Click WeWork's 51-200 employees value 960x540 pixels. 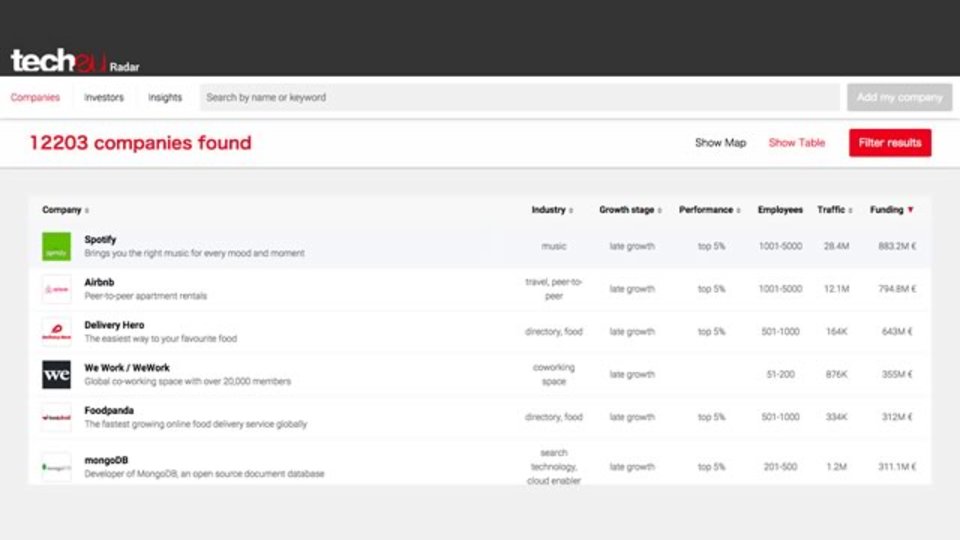[x=780, y=374]
